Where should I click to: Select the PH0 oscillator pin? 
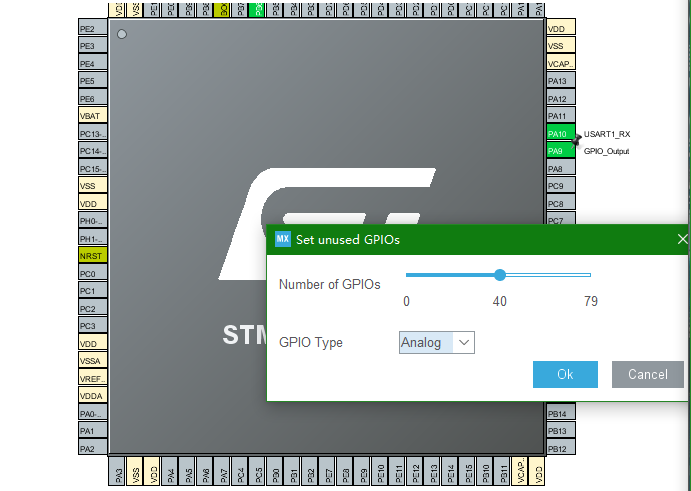[x=93, y=220]
